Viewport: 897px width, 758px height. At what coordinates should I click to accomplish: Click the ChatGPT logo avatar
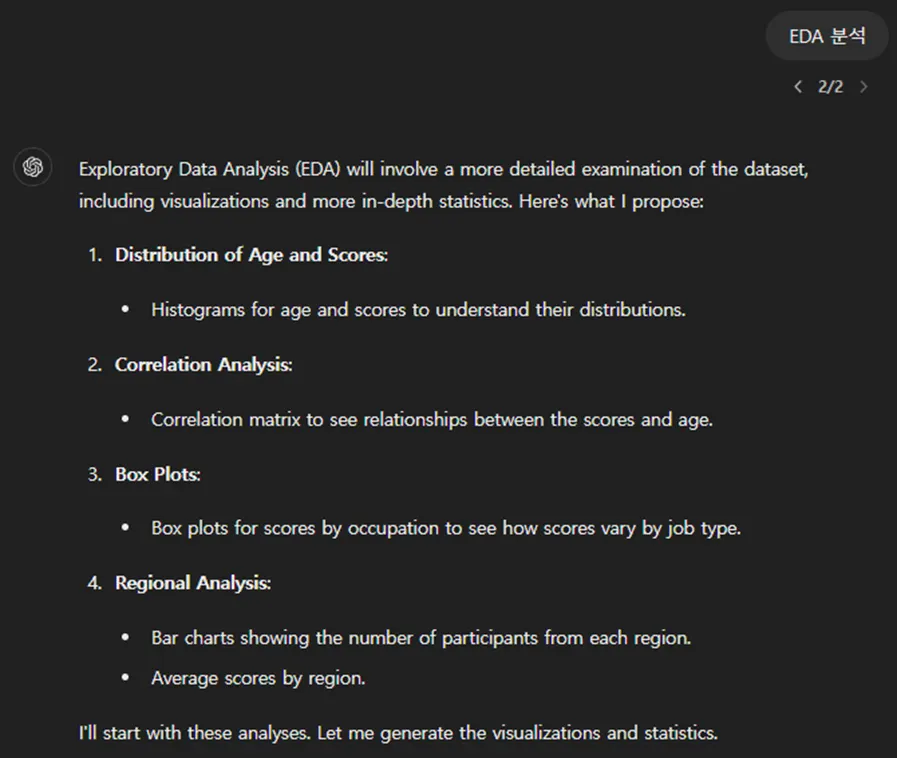pyautogui.click(x=33, y=167)
